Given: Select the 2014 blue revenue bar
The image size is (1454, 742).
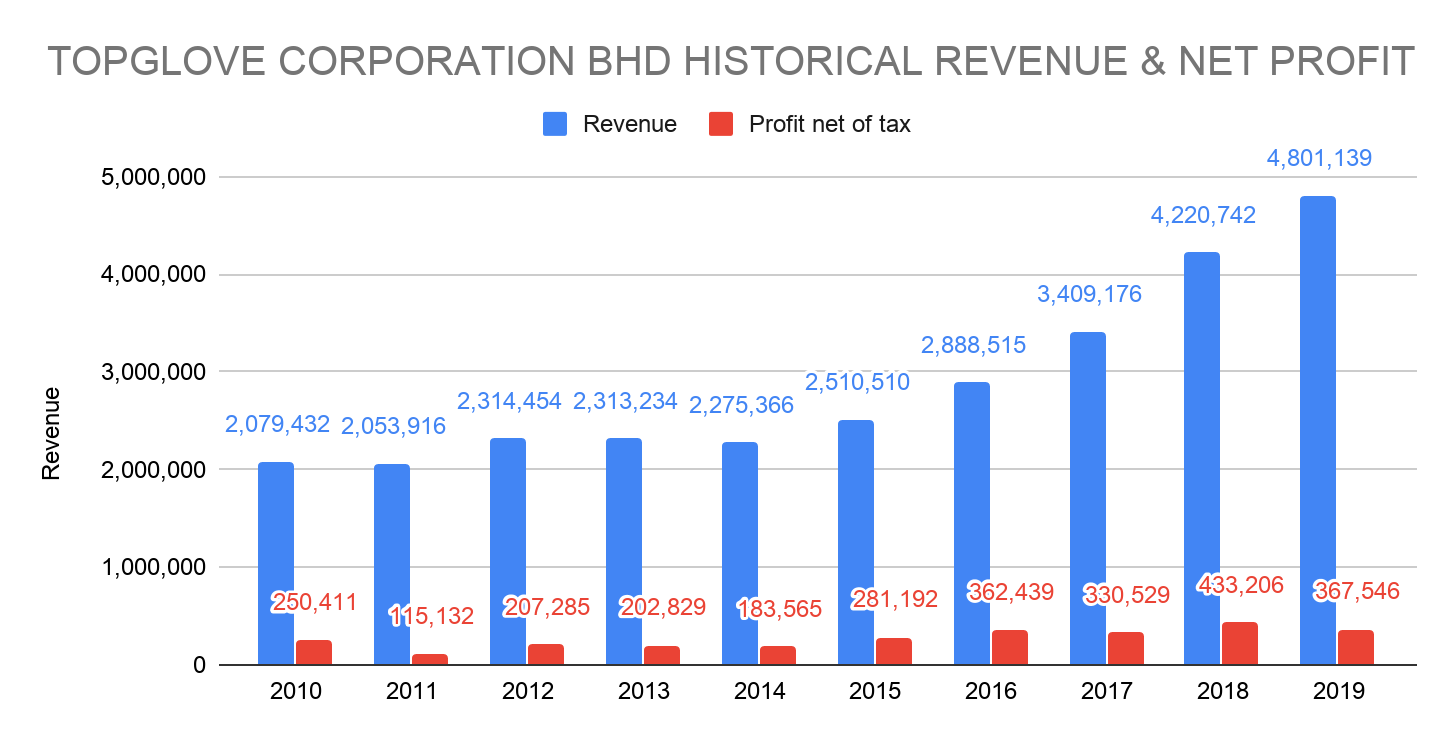Looking at the screenshot, I should (x=740, y=554).
